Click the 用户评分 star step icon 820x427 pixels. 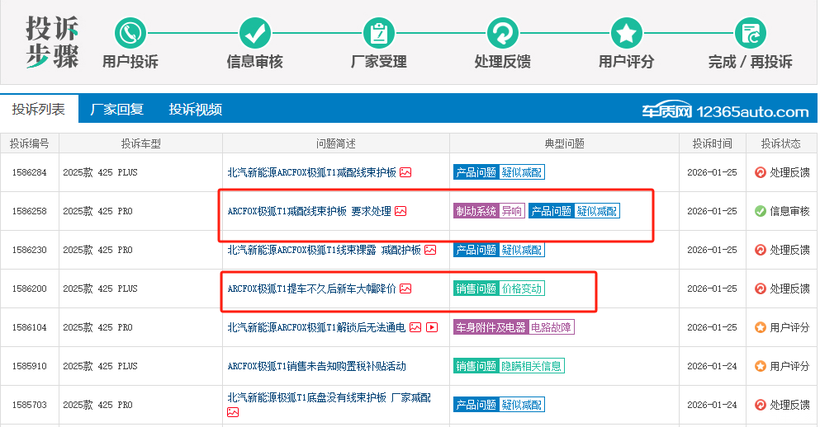coord(626,32)
